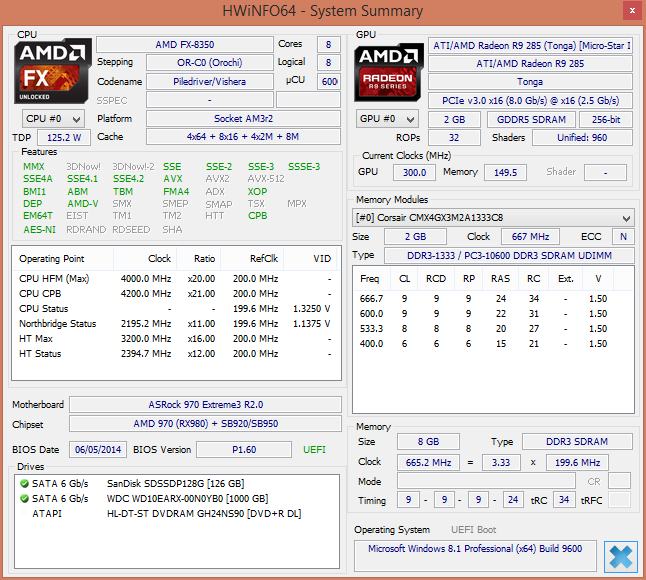Click the green UEFI label beside BIOS version

coord(314,449)
